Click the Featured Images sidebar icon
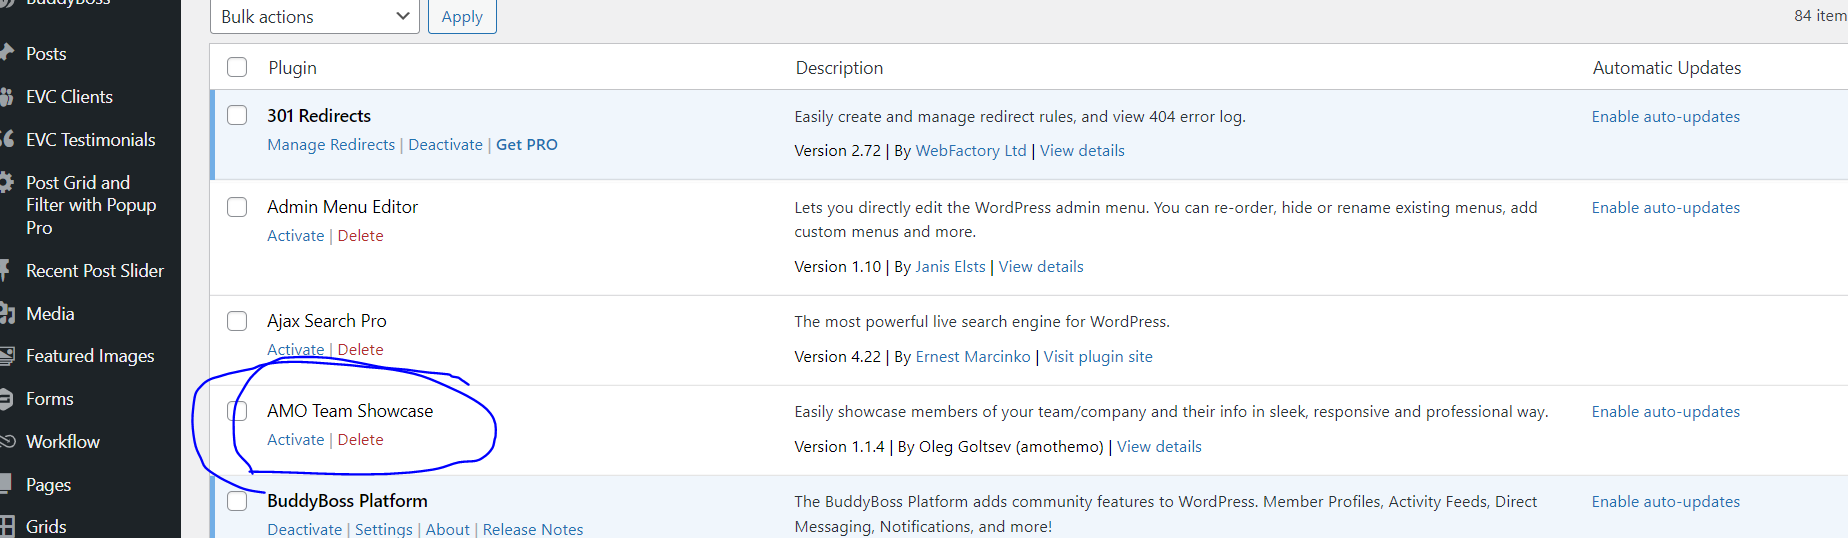Image resolution: width=1848 pixels, height=538 pixels. pyautogui.click(x=6, y=356)
